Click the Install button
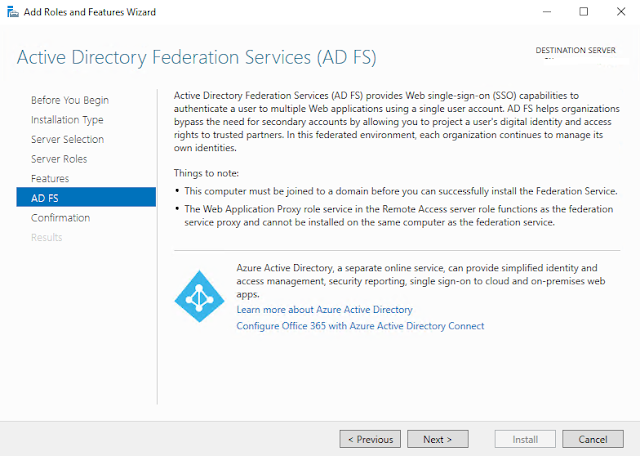 click(526, 439)
